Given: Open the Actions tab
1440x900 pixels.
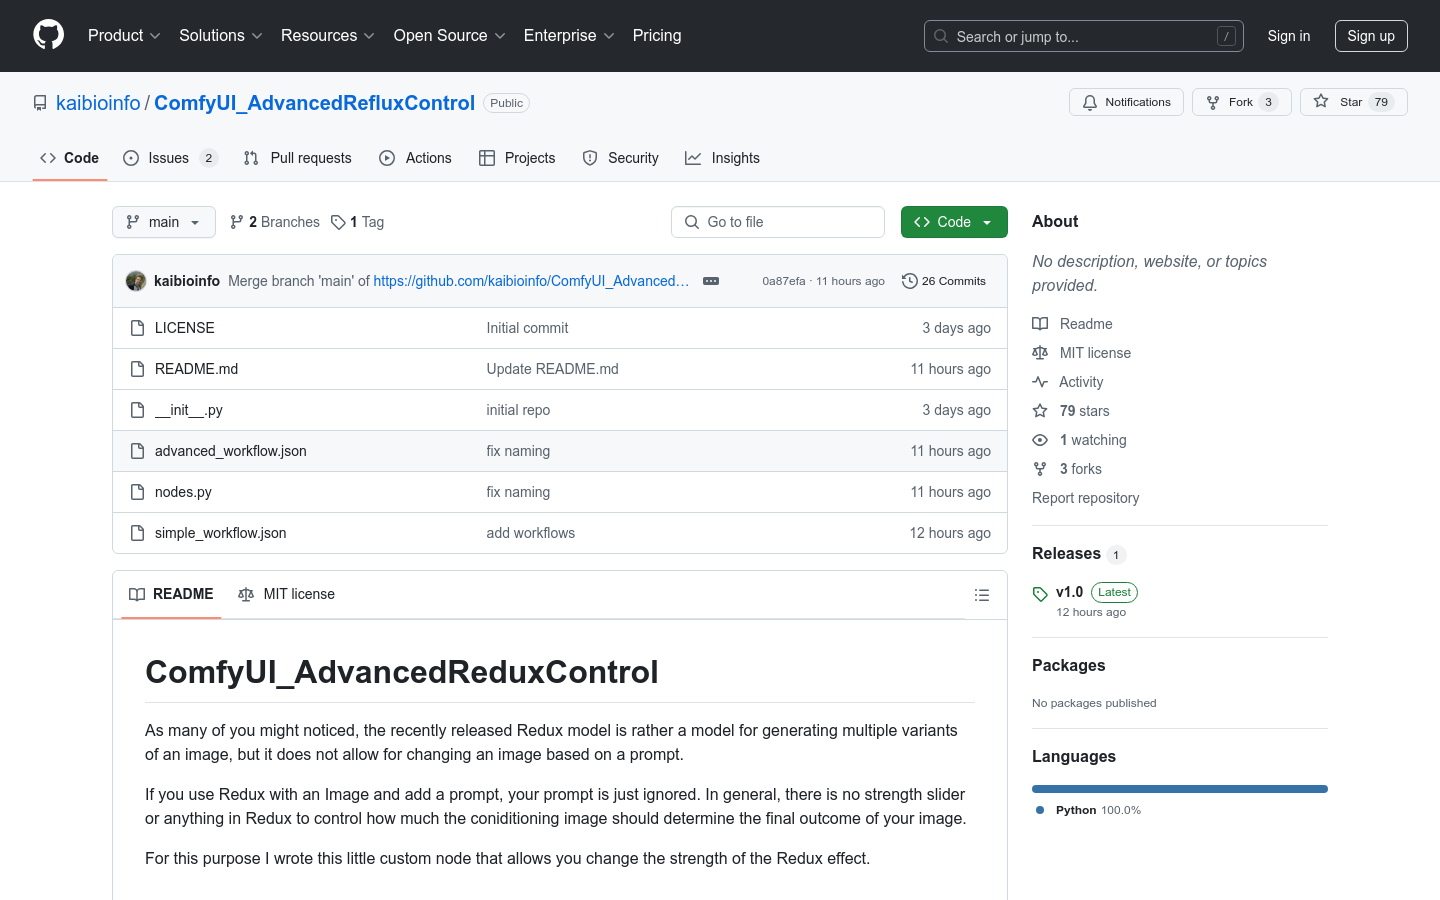Looking at the screenshot, I should point(416,158).
